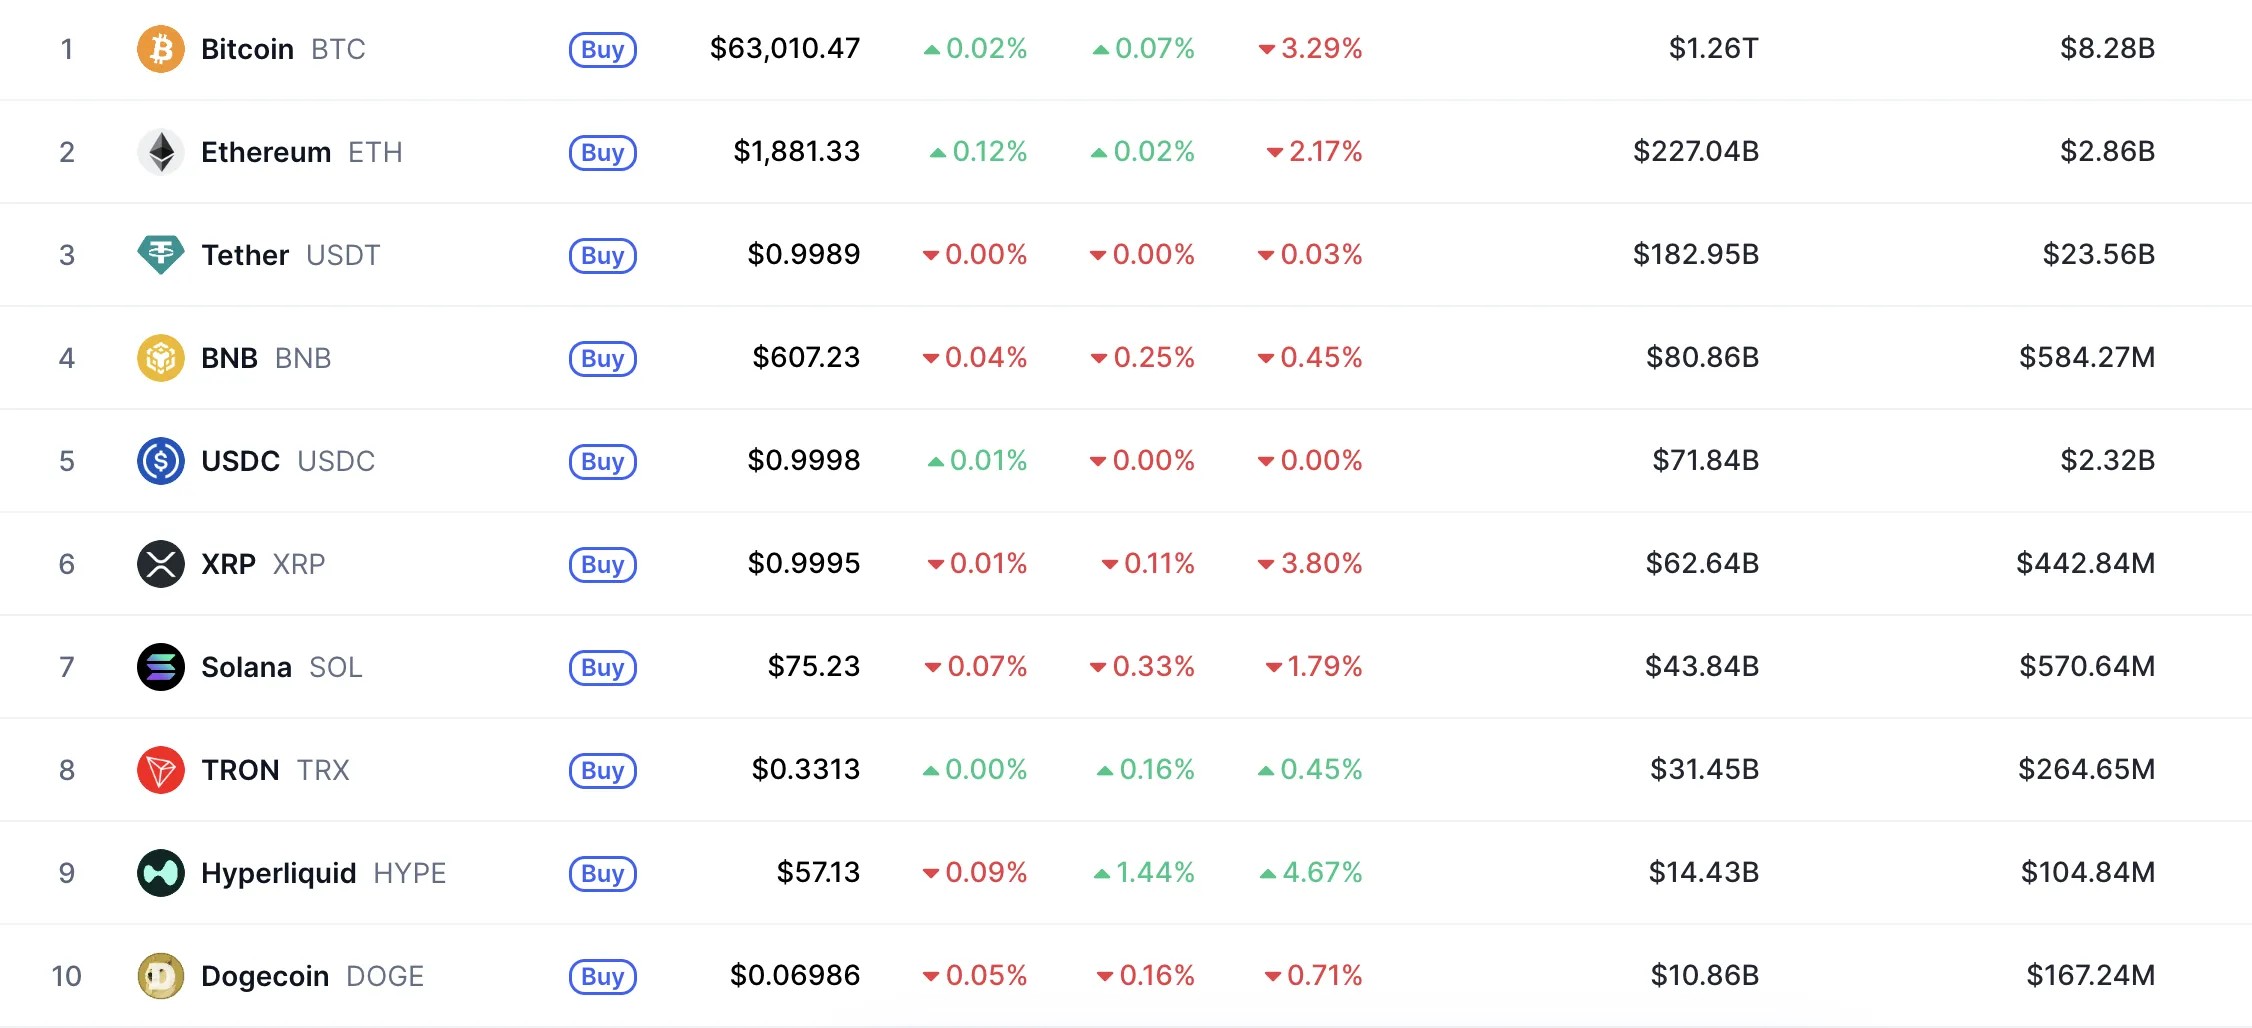Click the USDC coin icon
The height and width of the screenshot is (1028, 2252).
coord(160,461)
